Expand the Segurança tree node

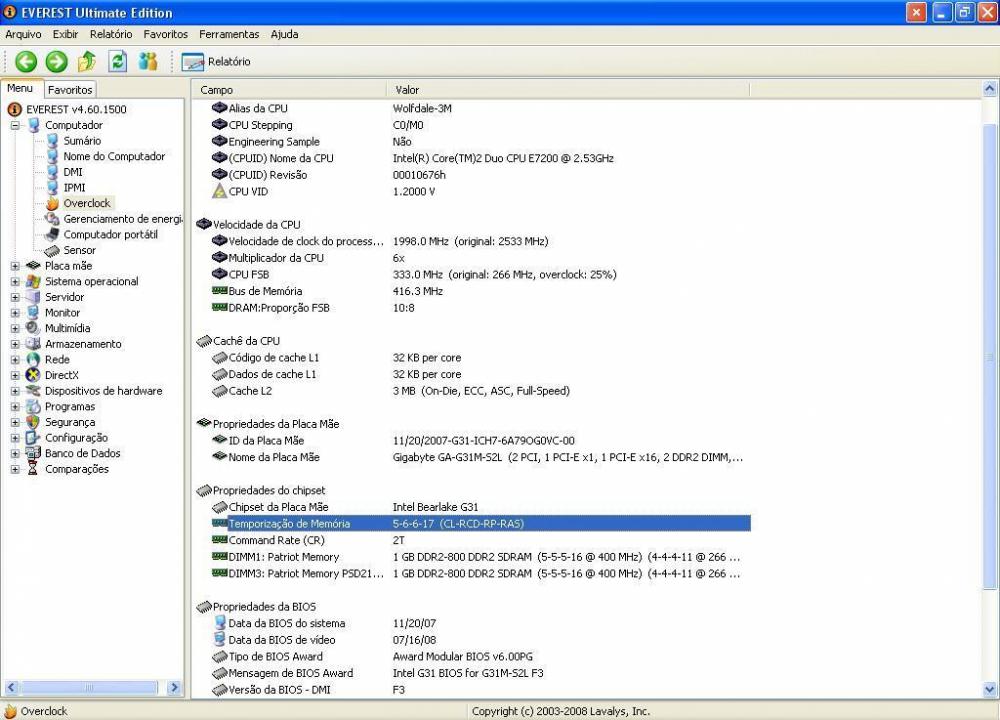pos(16,422)
